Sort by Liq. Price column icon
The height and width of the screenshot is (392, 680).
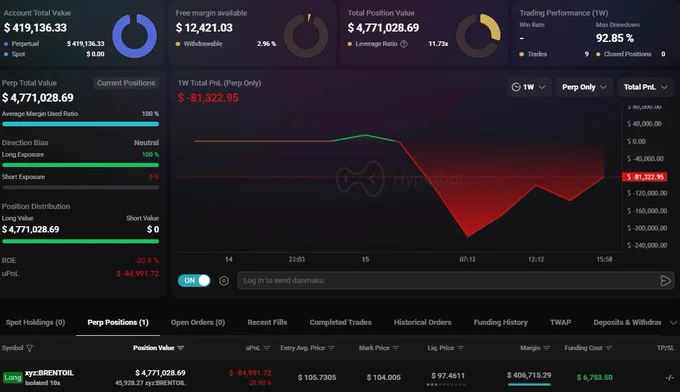click(x=461, y=348)
